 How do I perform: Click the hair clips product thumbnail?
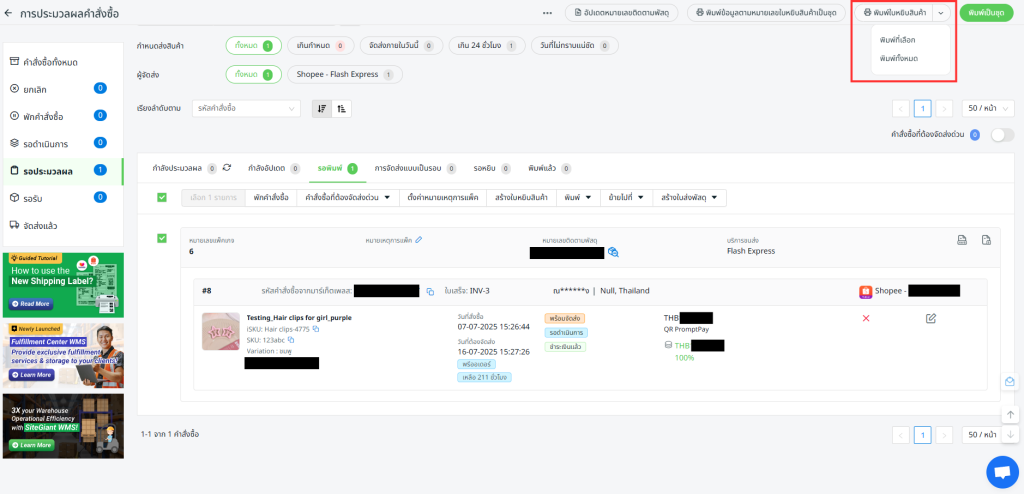(x=221, y=331)
